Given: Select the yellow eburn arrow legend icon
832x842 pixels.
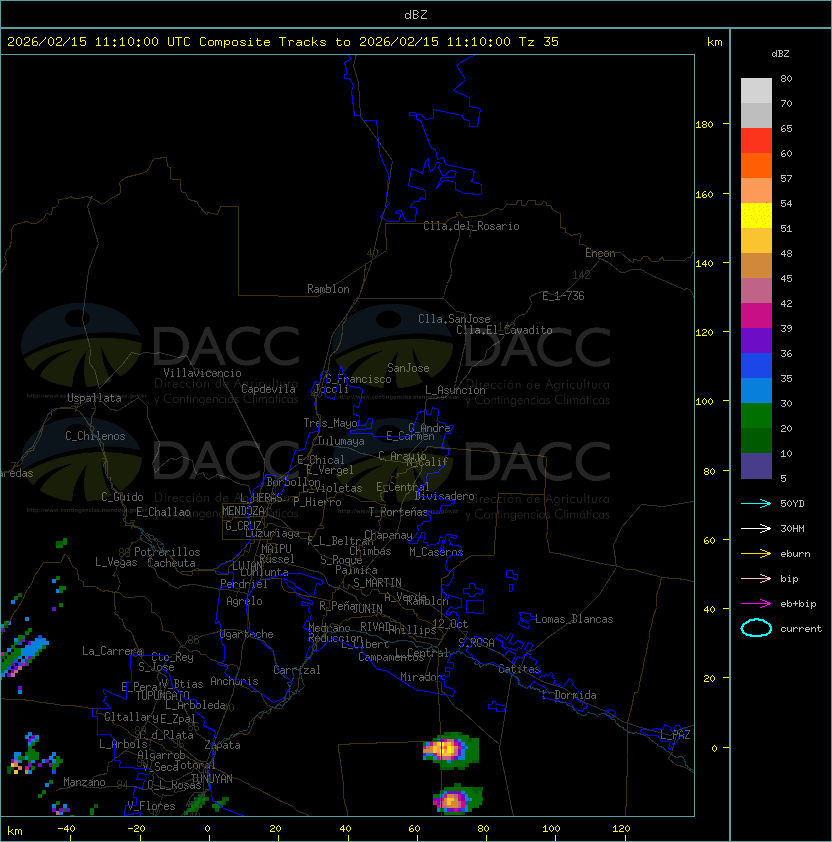Looking at the screenshot, I should tap(756, 553).
